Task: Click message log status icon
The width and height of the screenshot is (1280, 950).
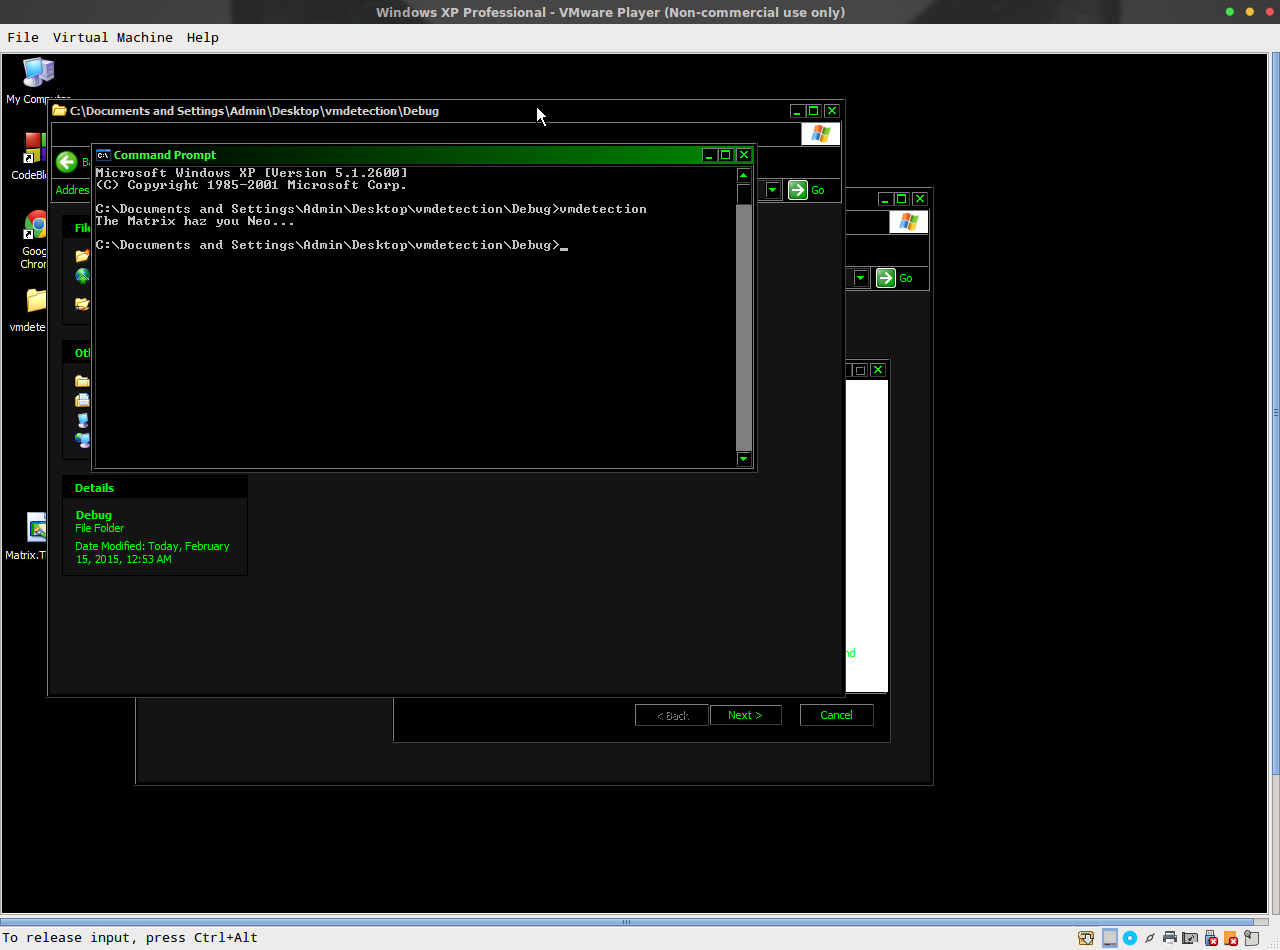Action: coord(1252,938)
